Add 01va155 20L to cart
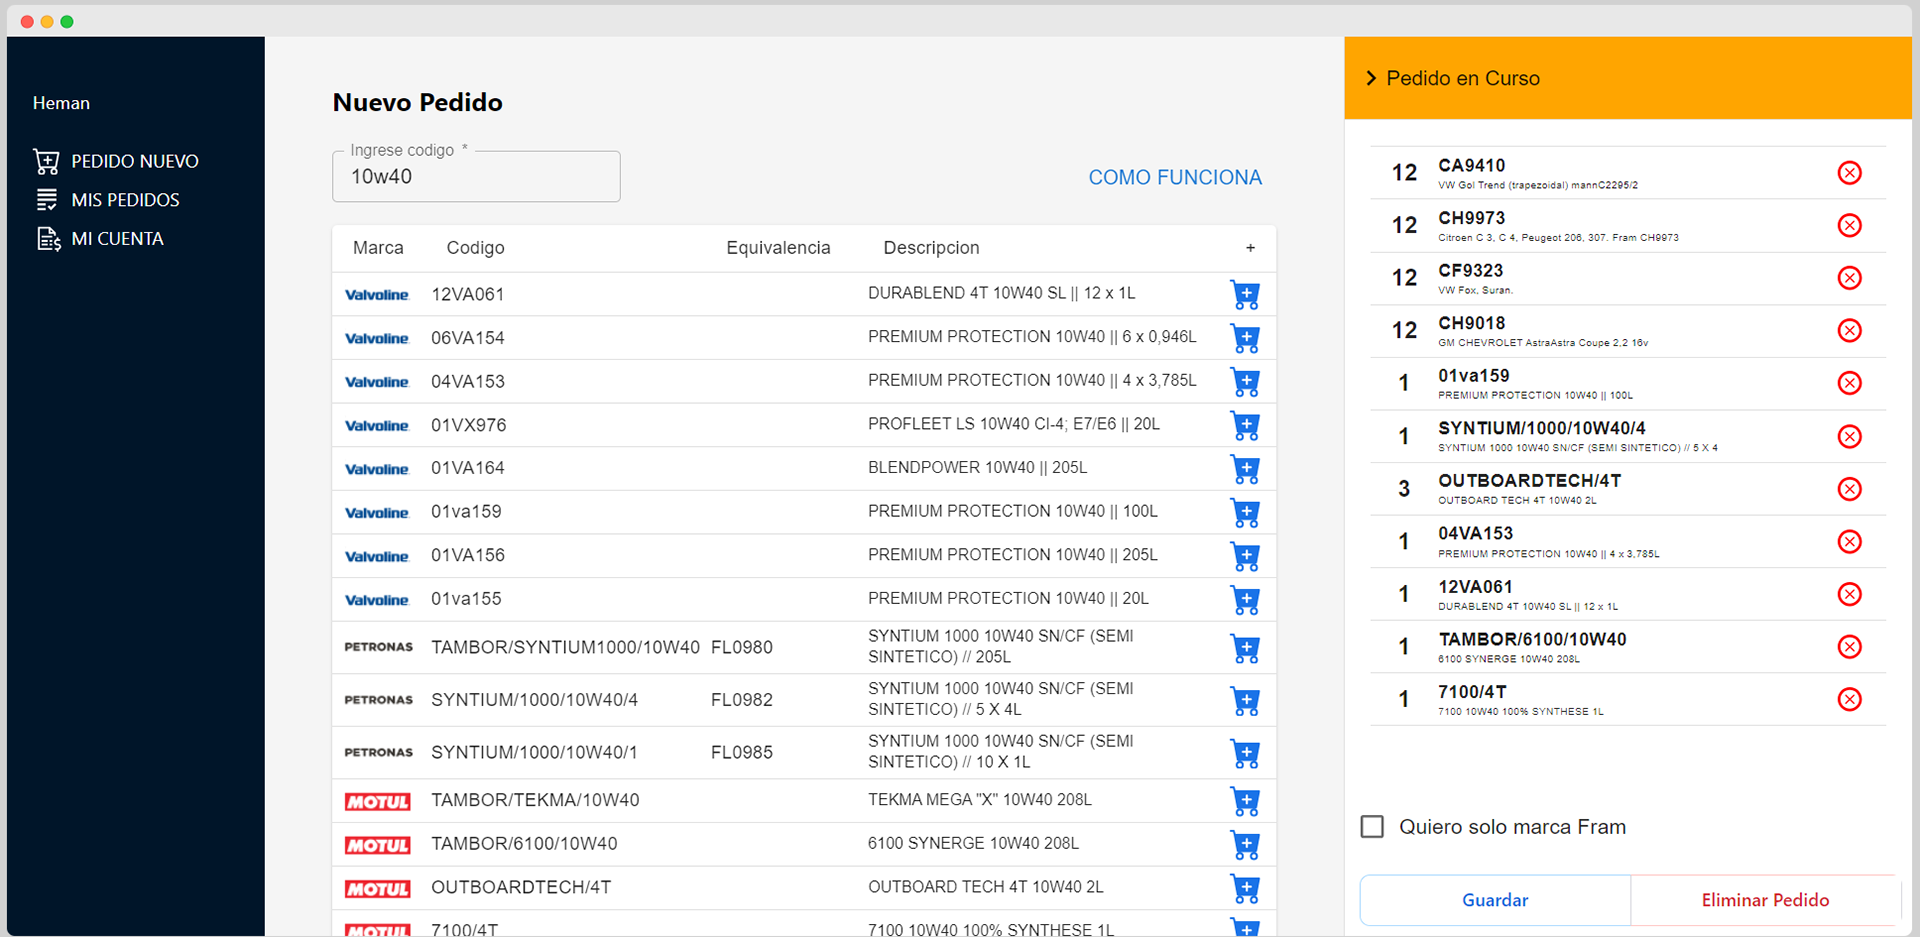This screenshot has width=1920, height=937. point(1245,600)
